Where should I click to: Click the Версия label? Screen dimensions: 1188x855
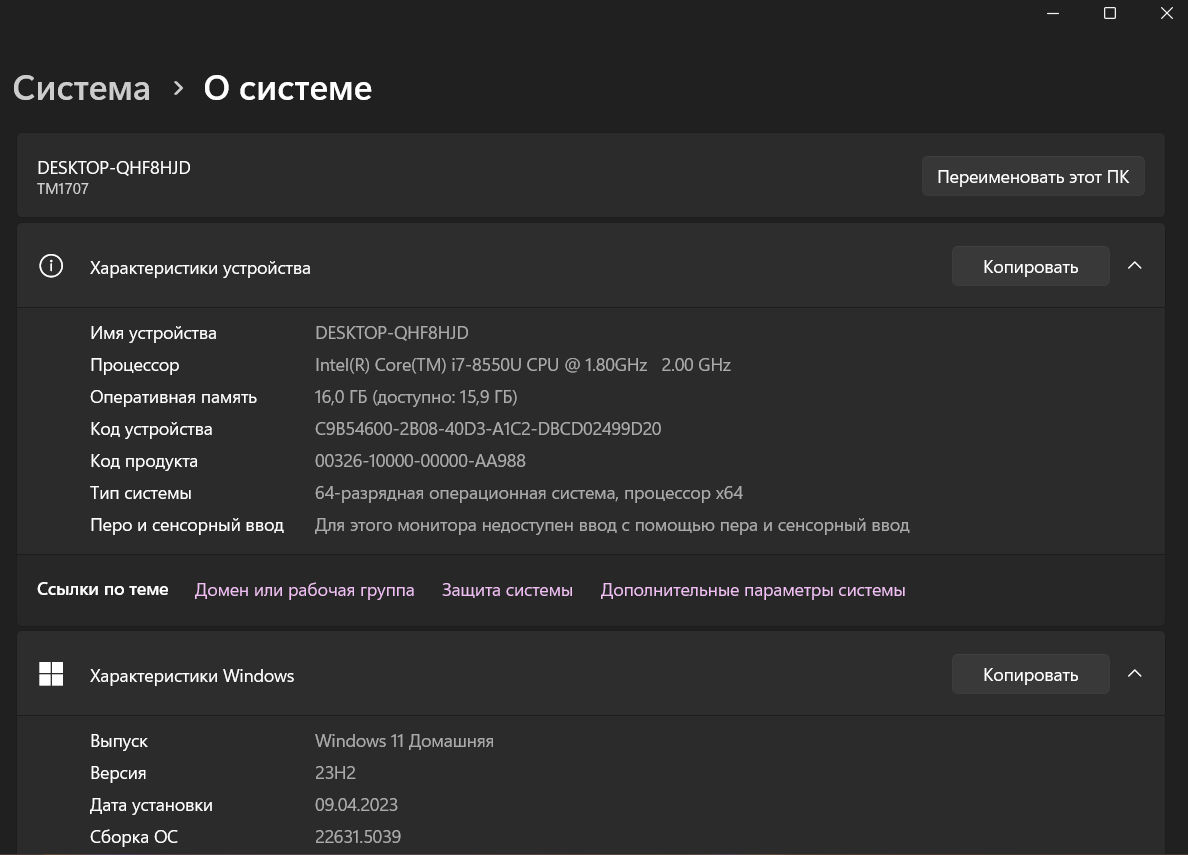click(x=118, y=773)
